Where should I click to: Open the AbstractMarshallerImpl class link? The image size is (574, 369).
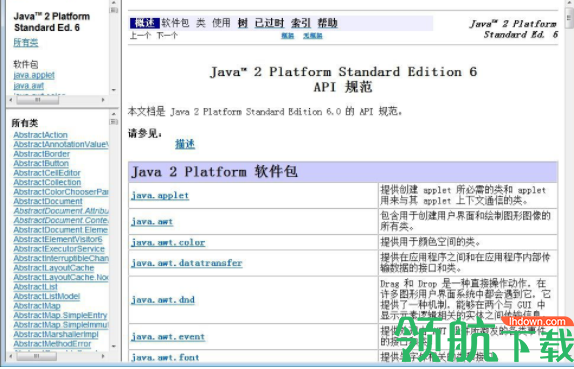click(56, 335)
